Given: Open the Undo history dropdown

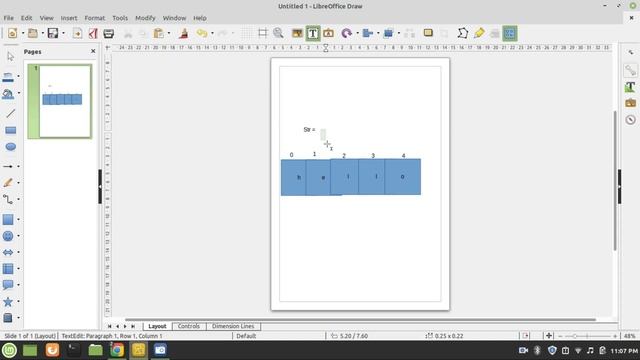Looking at the screenshot, I should (x=212, y=33).
